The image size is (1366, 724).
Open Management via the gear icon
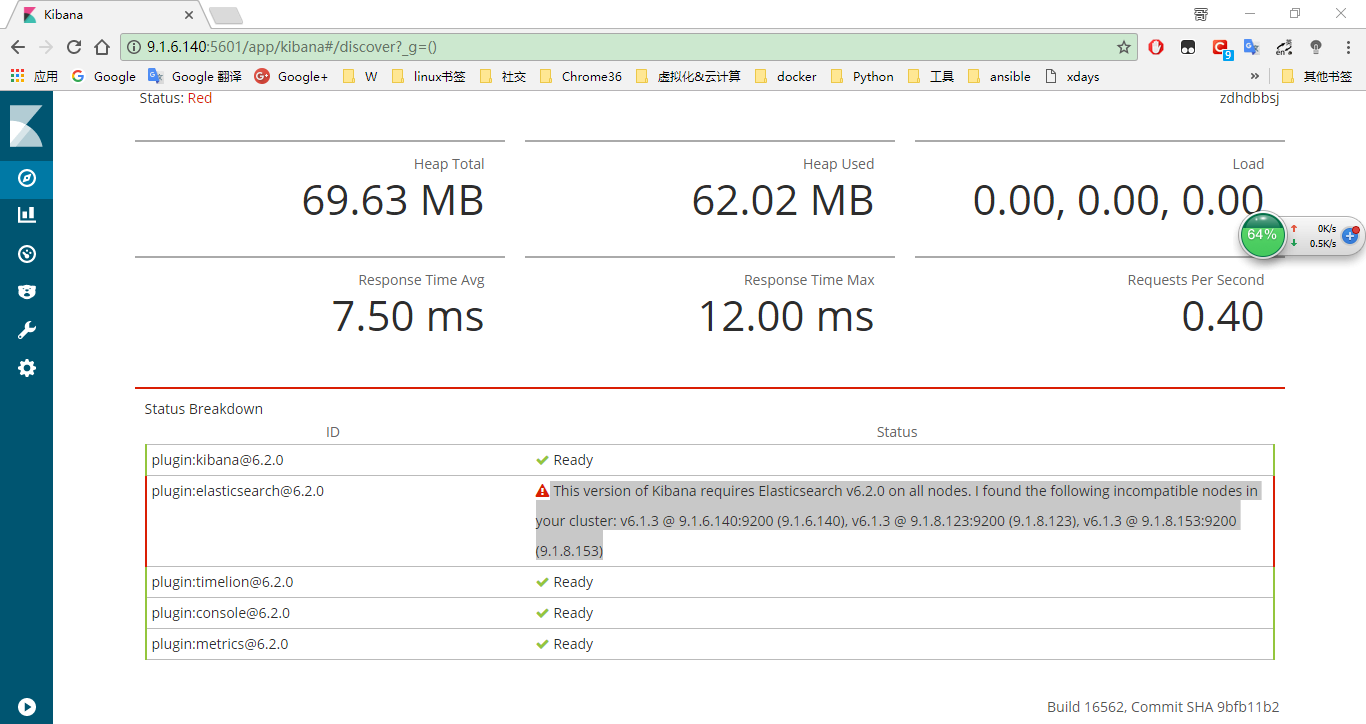(27, 368)
